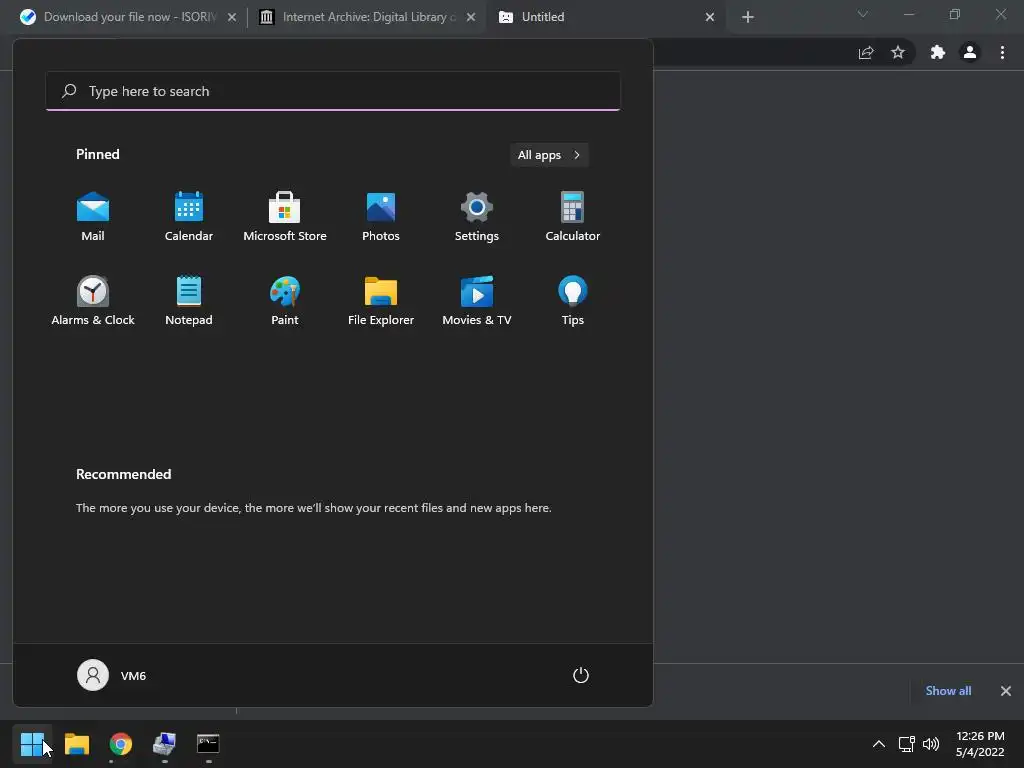Launch Movies & TV app
This screenshot has height=768, width=1024.
pyautogui.click(x=477, y=300)
